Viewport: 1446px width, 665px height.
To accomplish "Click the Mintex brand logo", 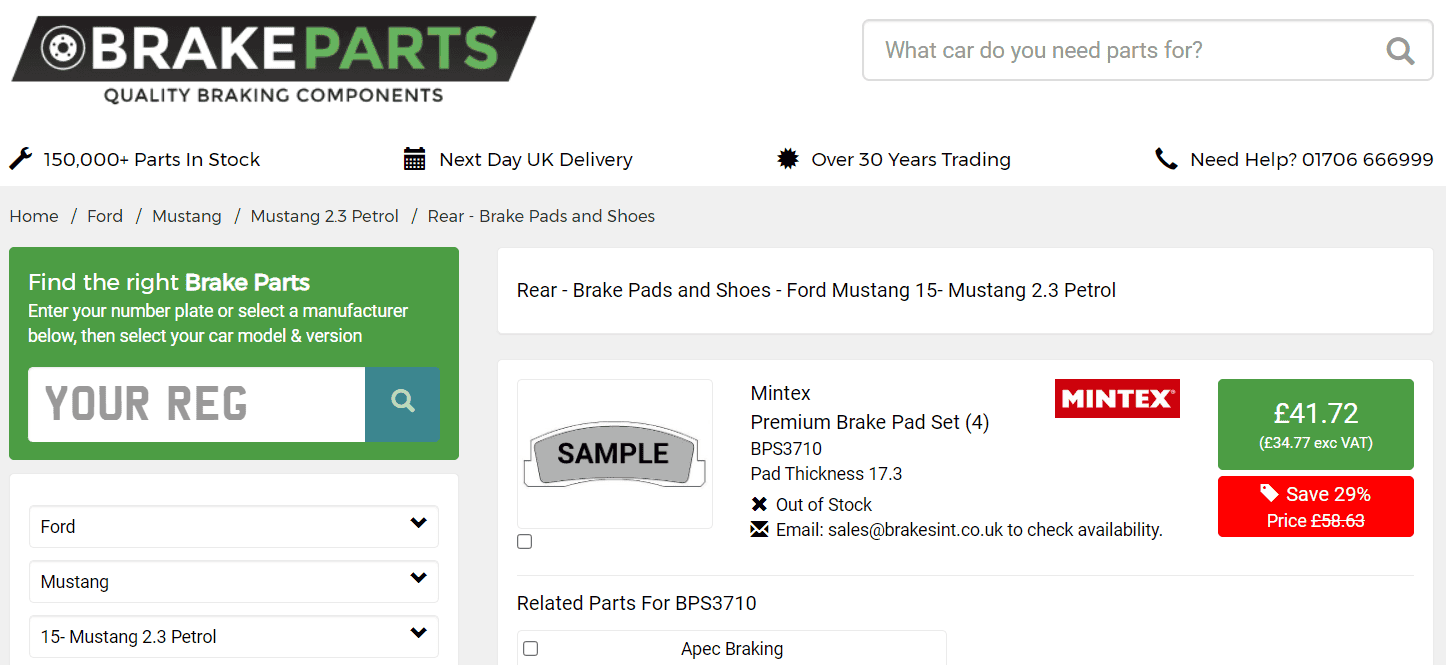I will pos(1117,398).
